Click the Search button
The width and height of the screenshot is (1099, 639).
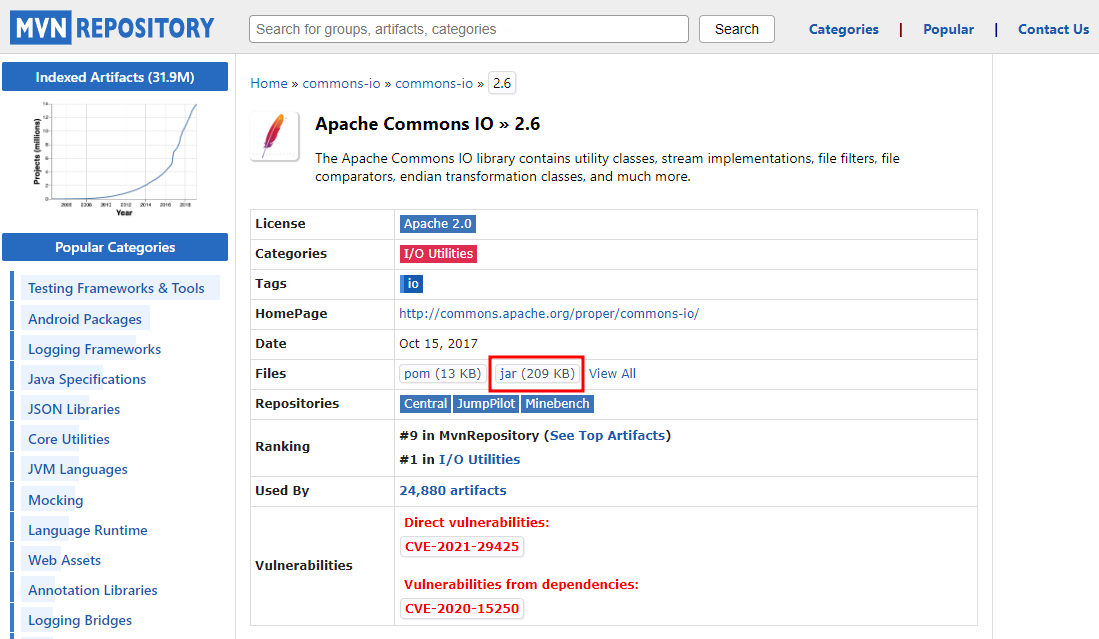(x=737, y=29)
